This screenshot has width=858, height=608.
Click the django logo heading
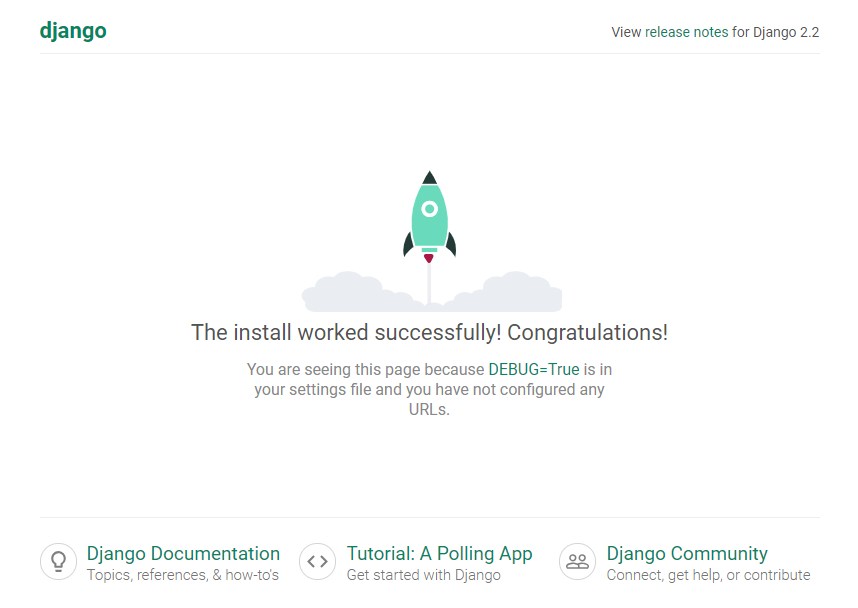[73, 31]
